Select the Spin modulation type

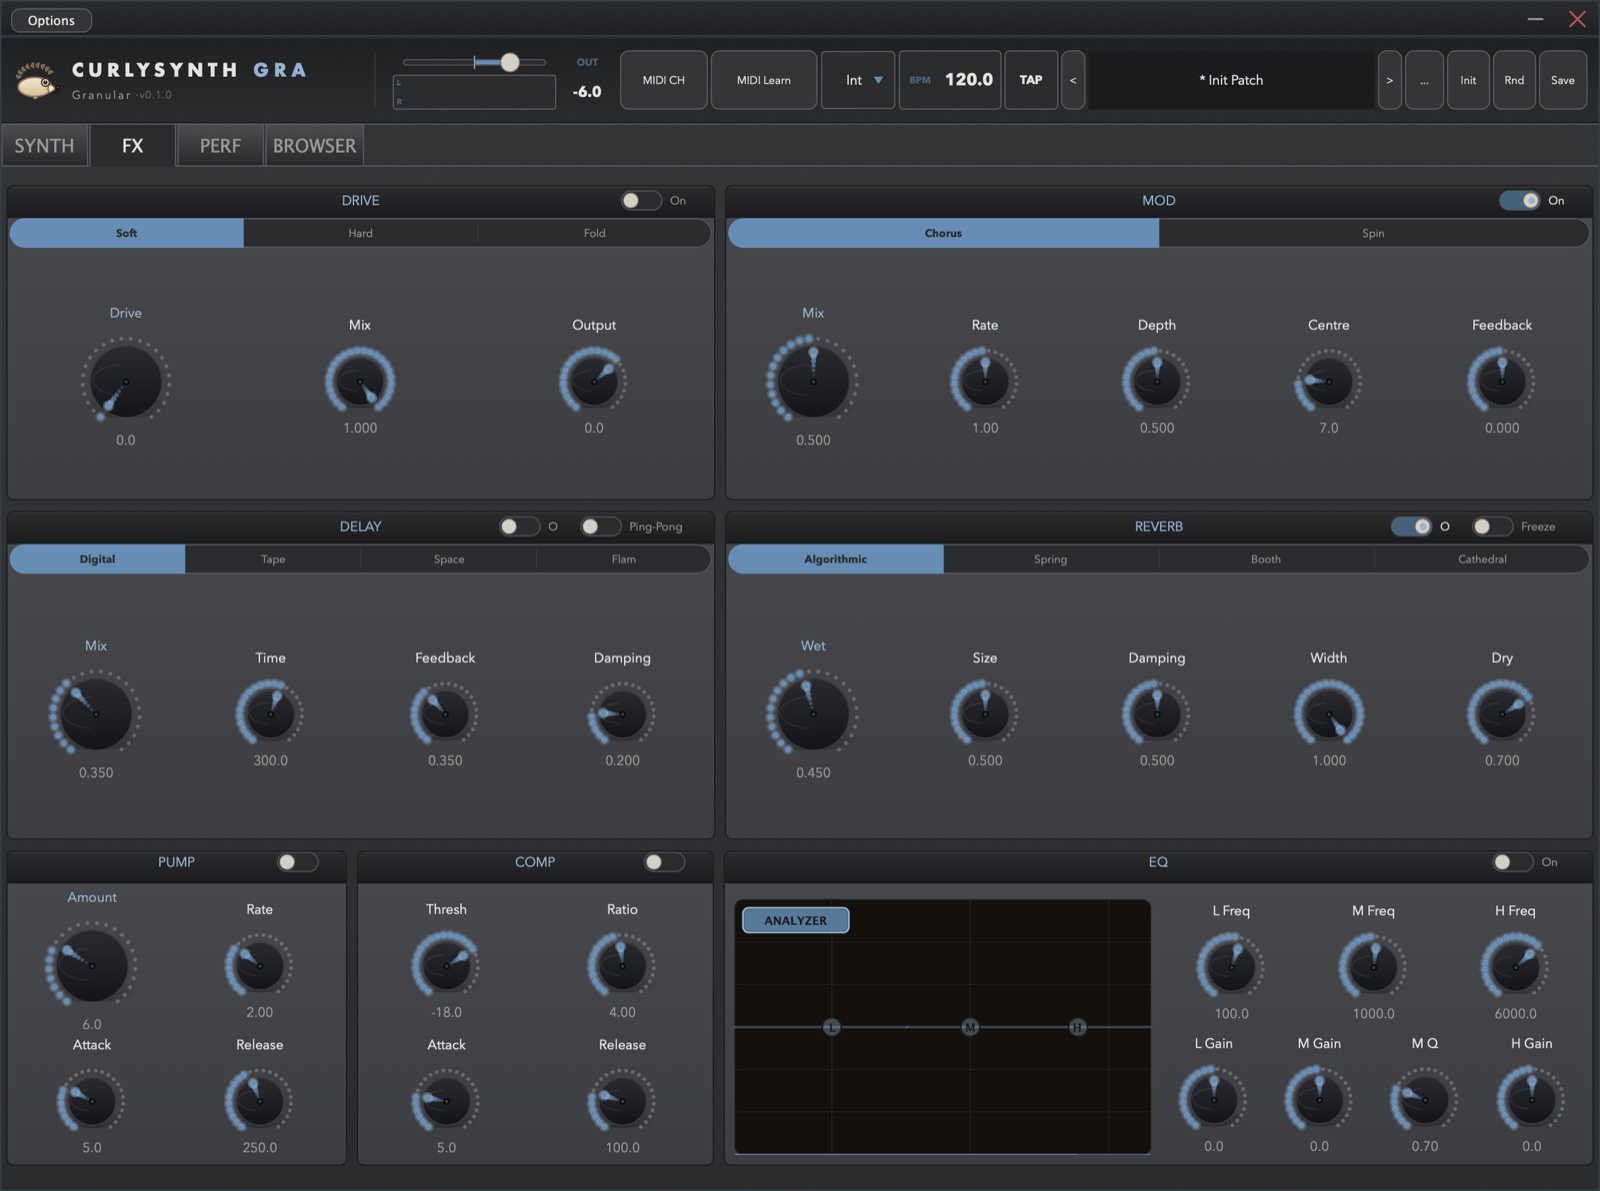(1373, 233)
